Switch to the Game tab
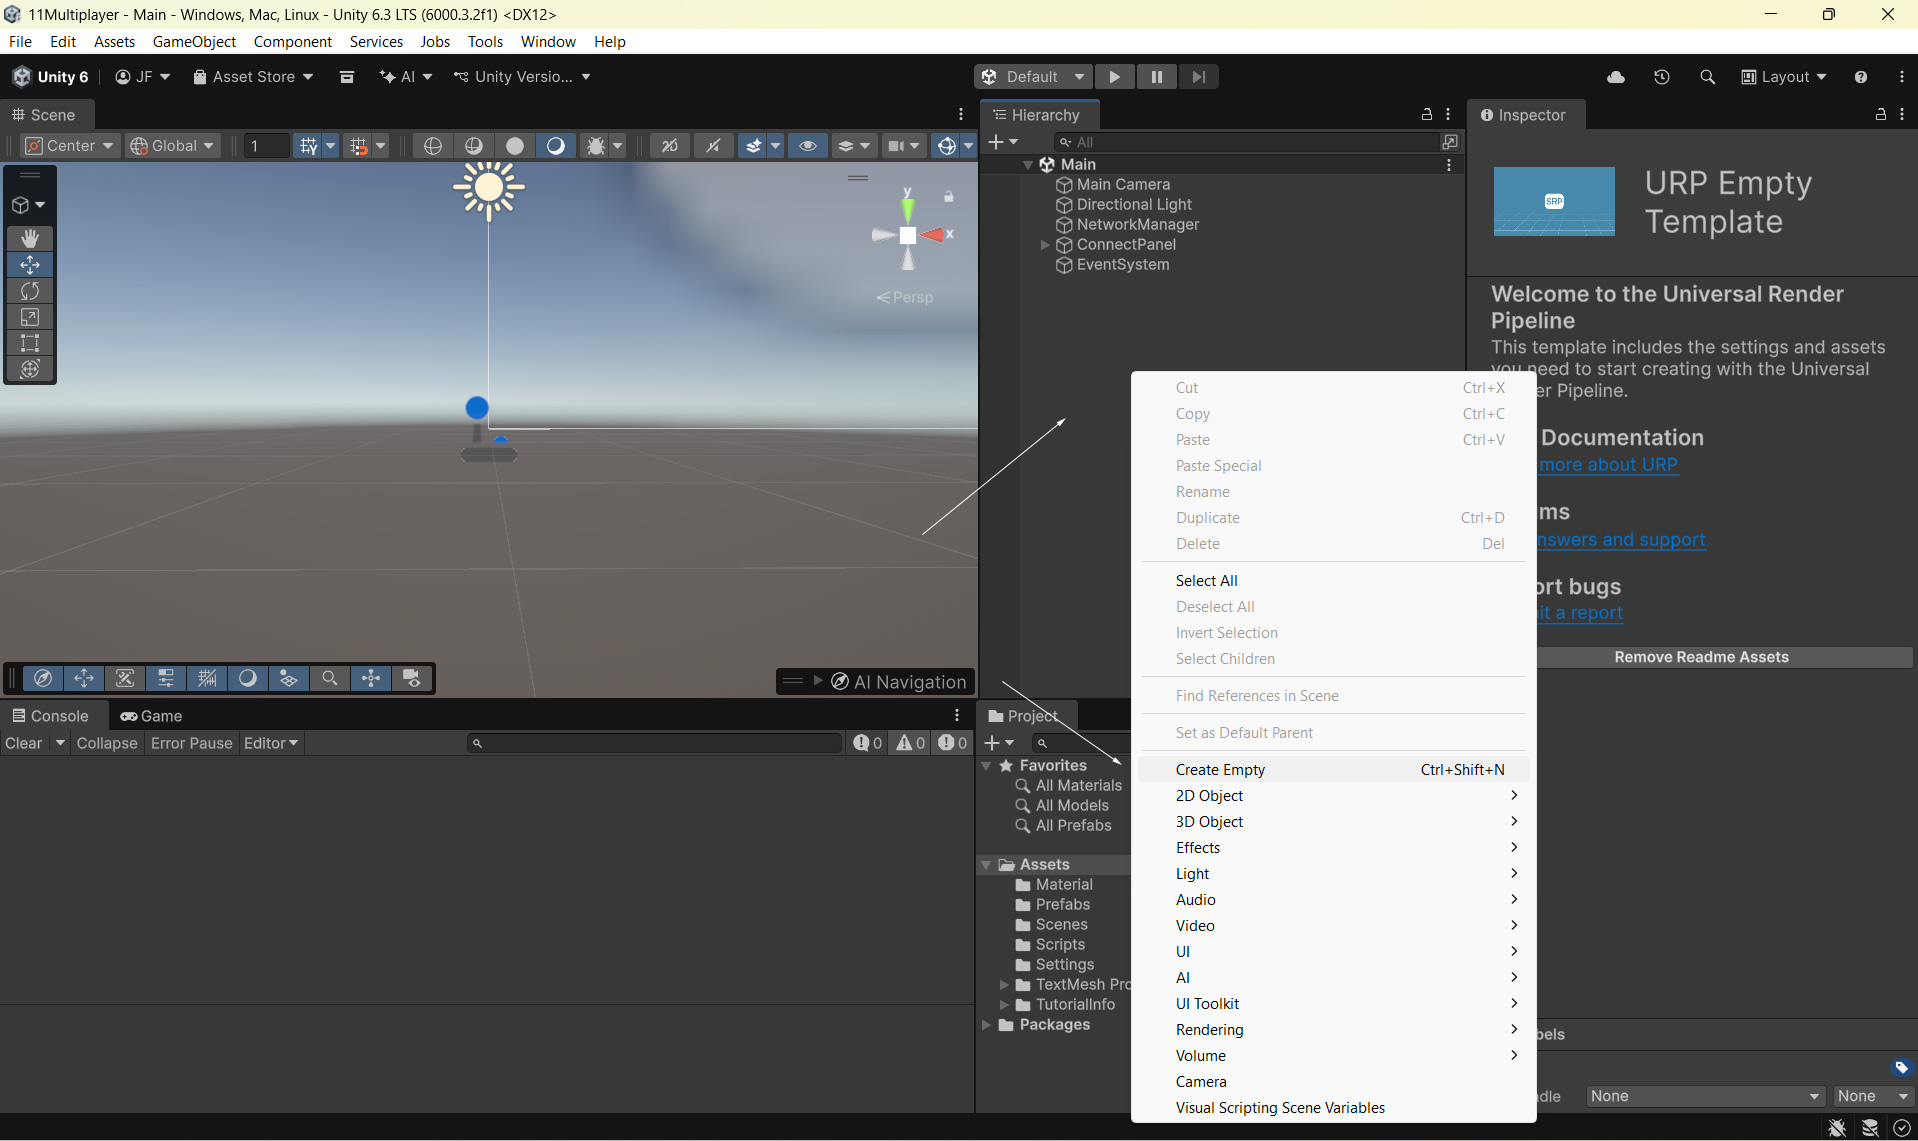The height and width of the screenshot is (1141, 1918). click(x=152, y=716)
